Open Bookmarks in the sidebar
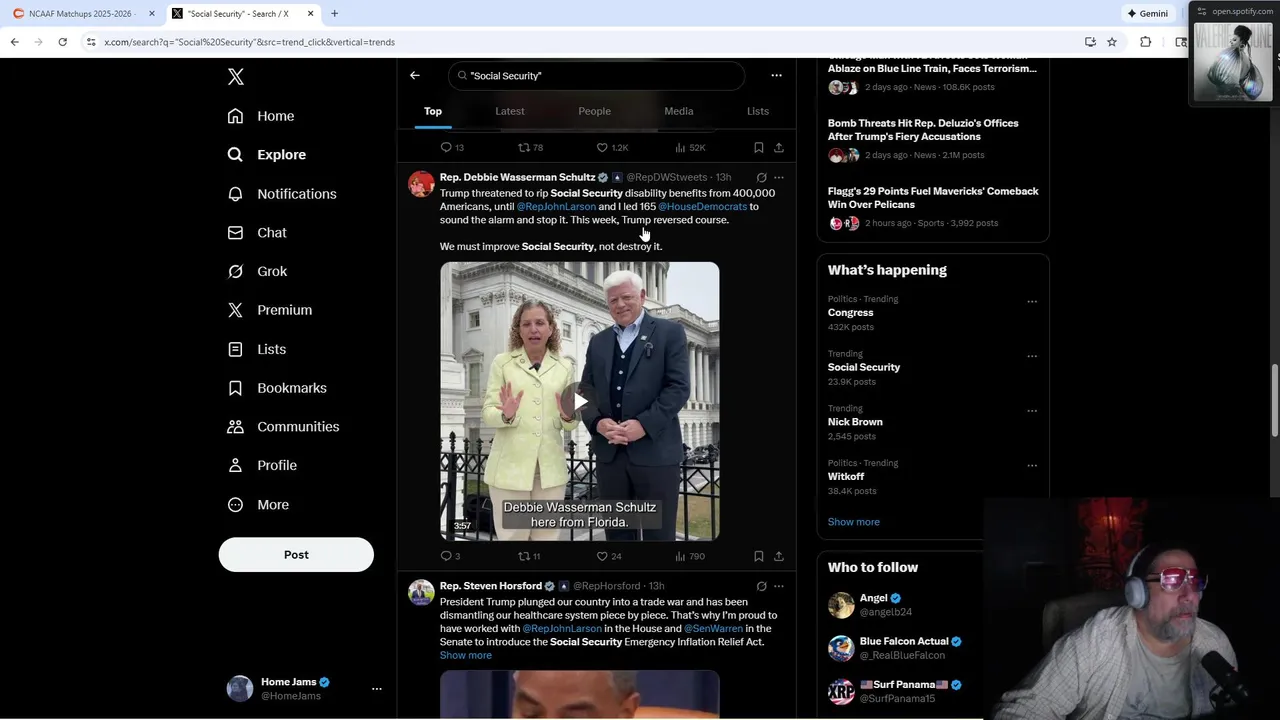Screen dimensions: 1280x720 tap(277, 388)
